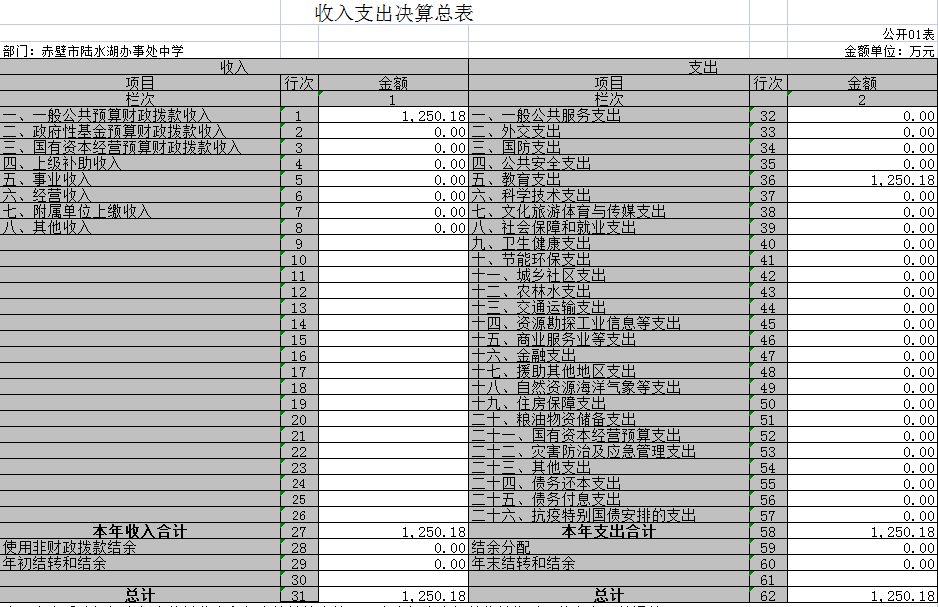Viewport: 938px width, 607px height.
Task: Click the row number cell 15
Action: click(299, 340)
